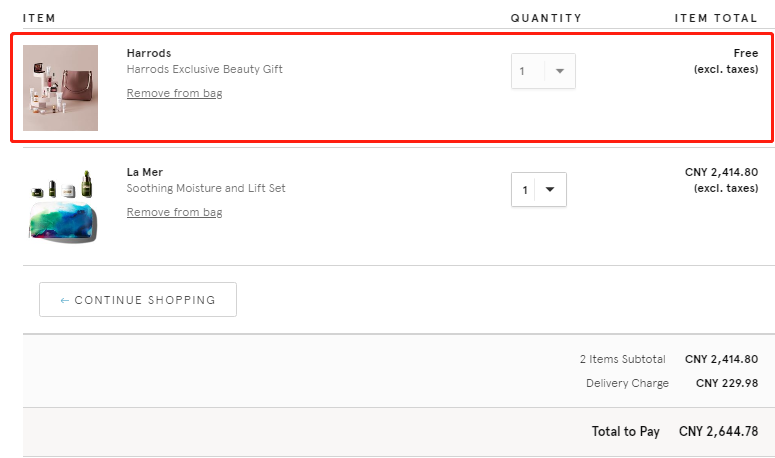Click the Item Total column header

point(716,18)
